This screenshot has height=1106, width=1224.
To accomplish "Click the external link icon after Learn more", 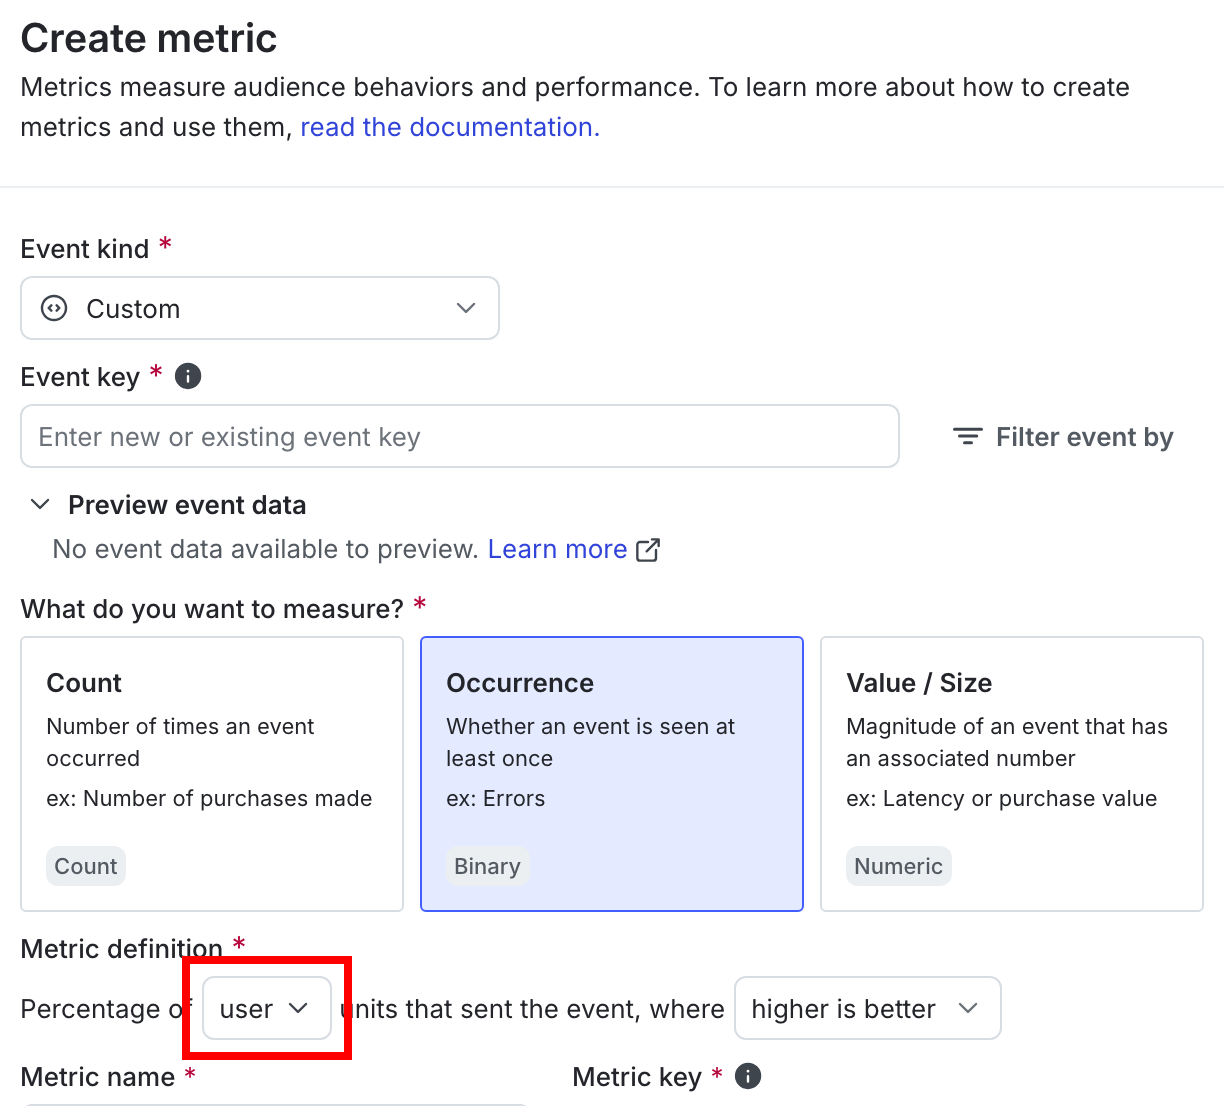I will [x=648, y=549].
